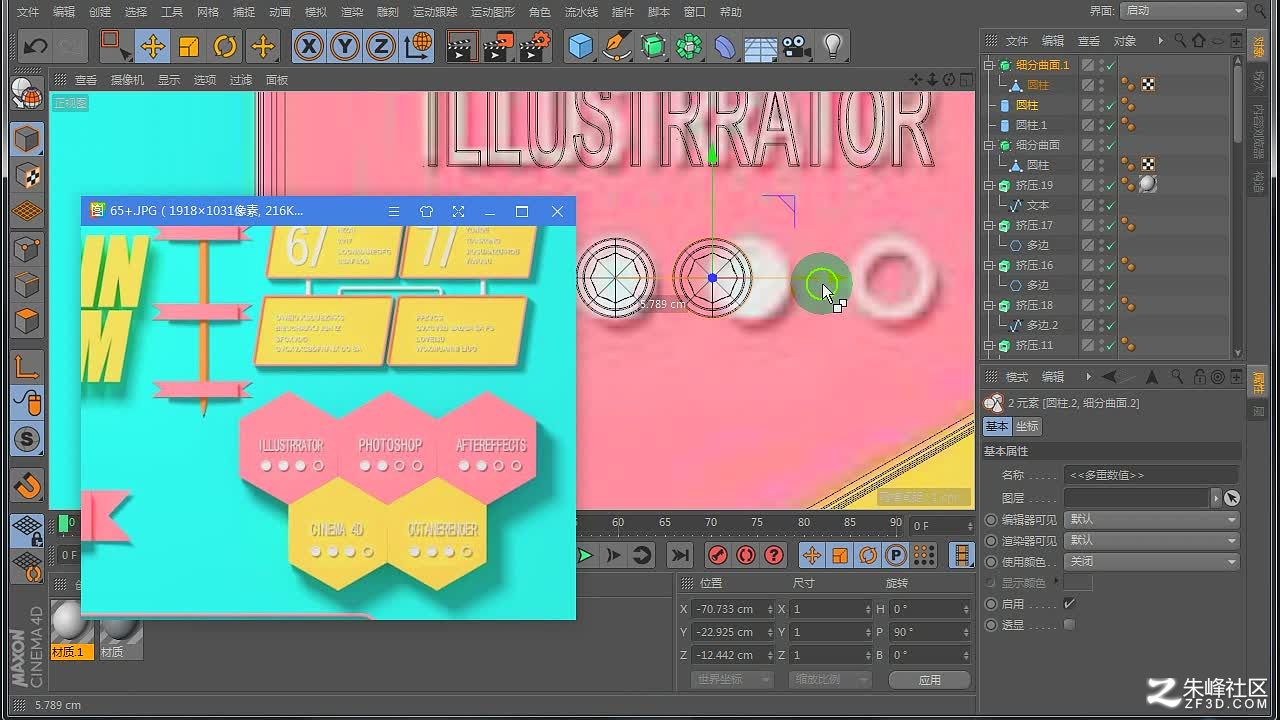Click the material ball tag on 挤压.19
Viewport: 1280px width, 720px height.
tap(1147, 185)
